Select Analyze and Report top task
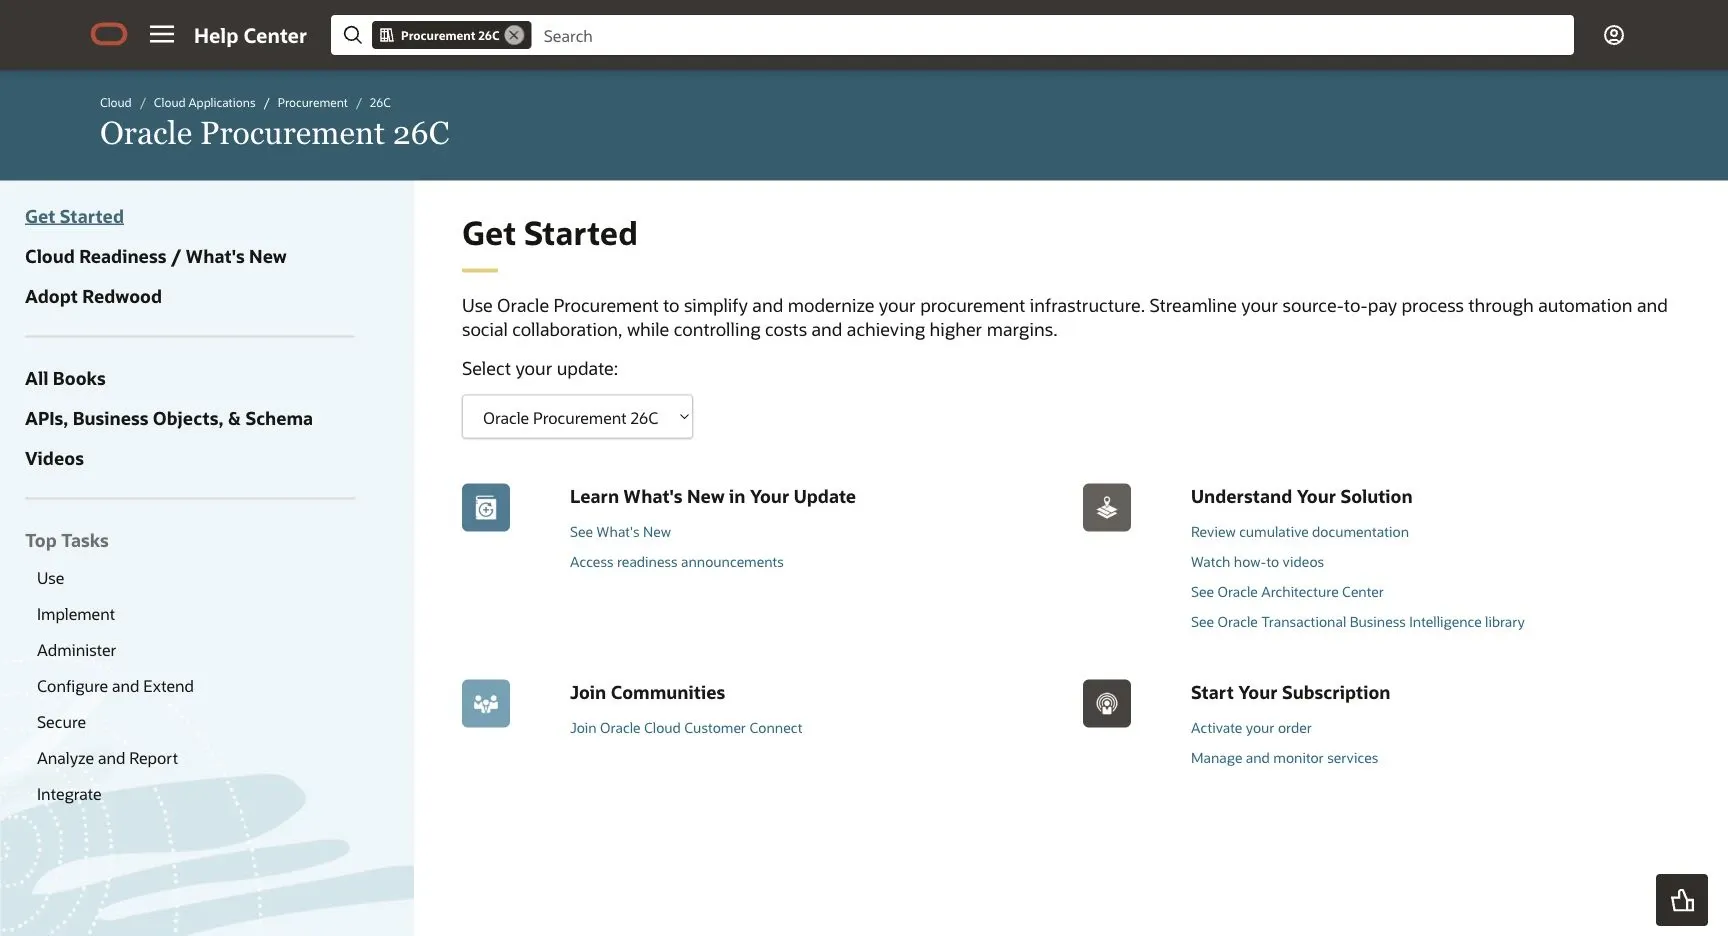The width and height of the screenshot is (1728, 936). pos(107,758)
